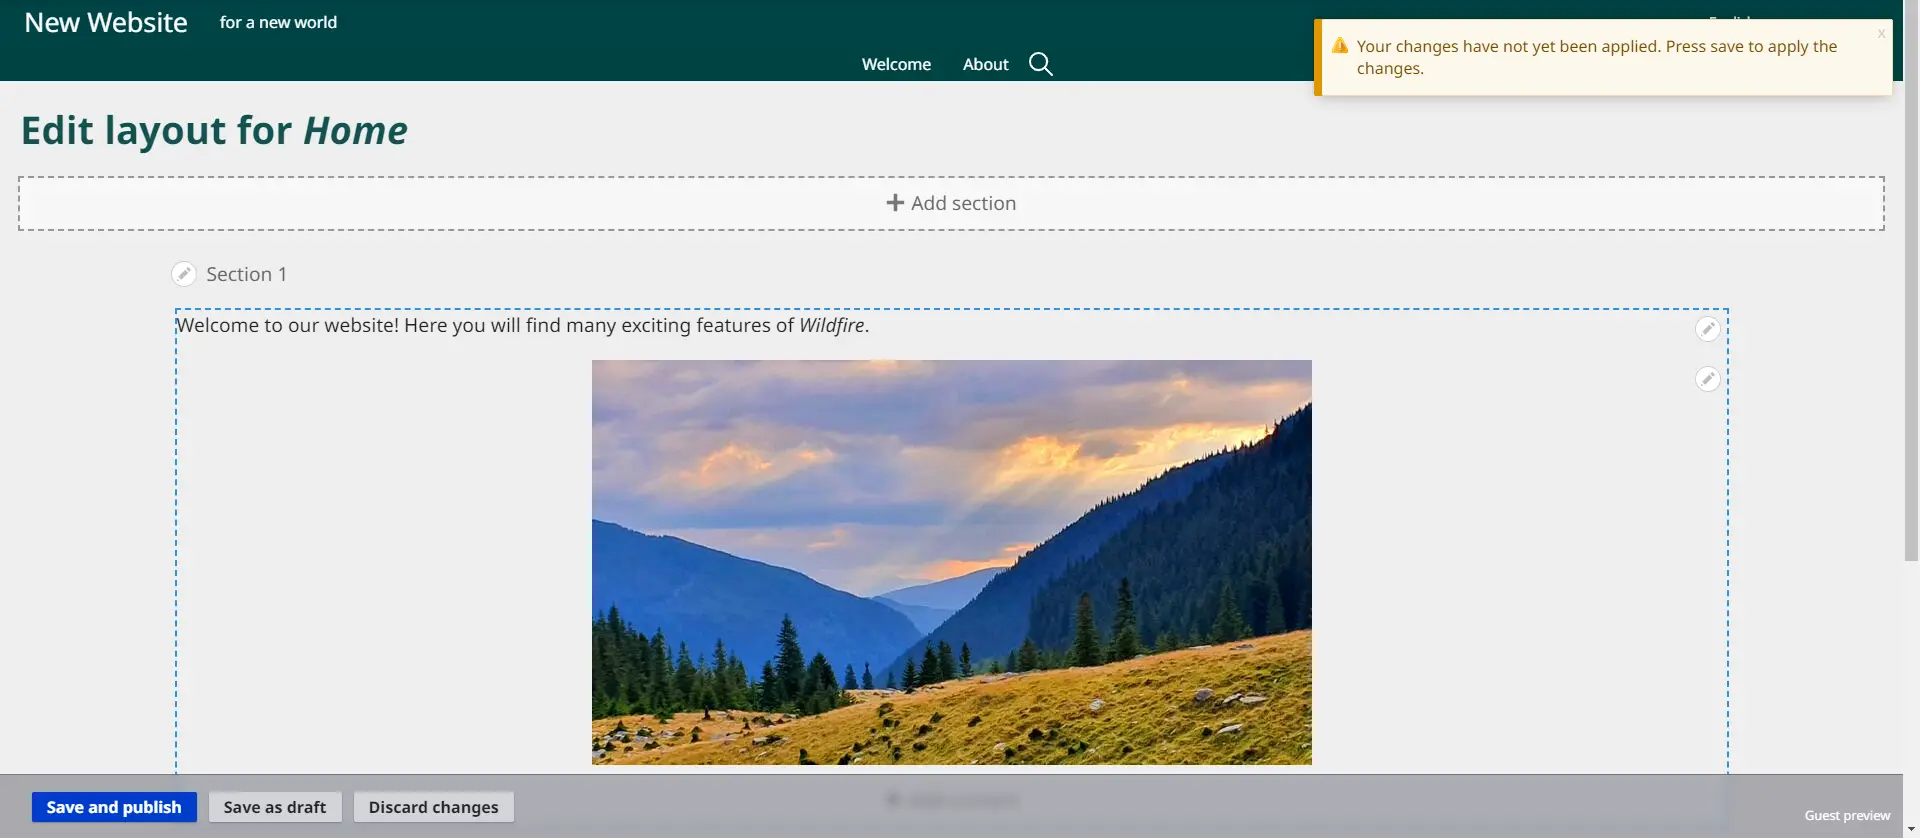
Task: Click the pencil icon beside Section 1
Action: pyautogui.click(x=184, y=274)
